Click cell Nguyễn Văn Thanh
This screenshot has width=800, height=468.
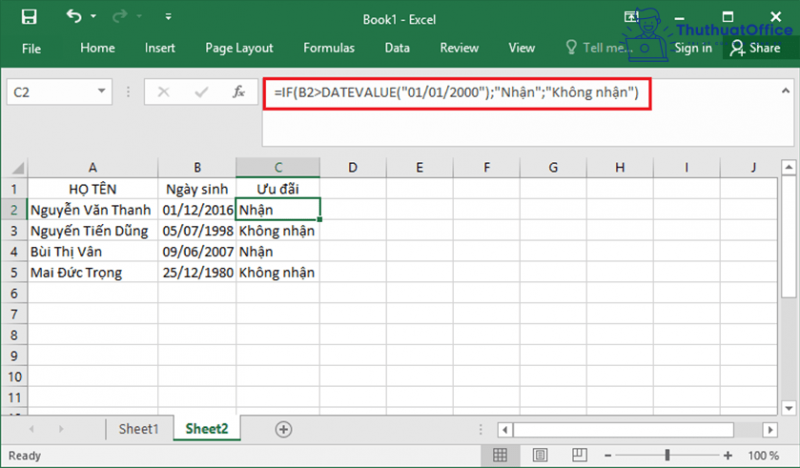(93, 210)
